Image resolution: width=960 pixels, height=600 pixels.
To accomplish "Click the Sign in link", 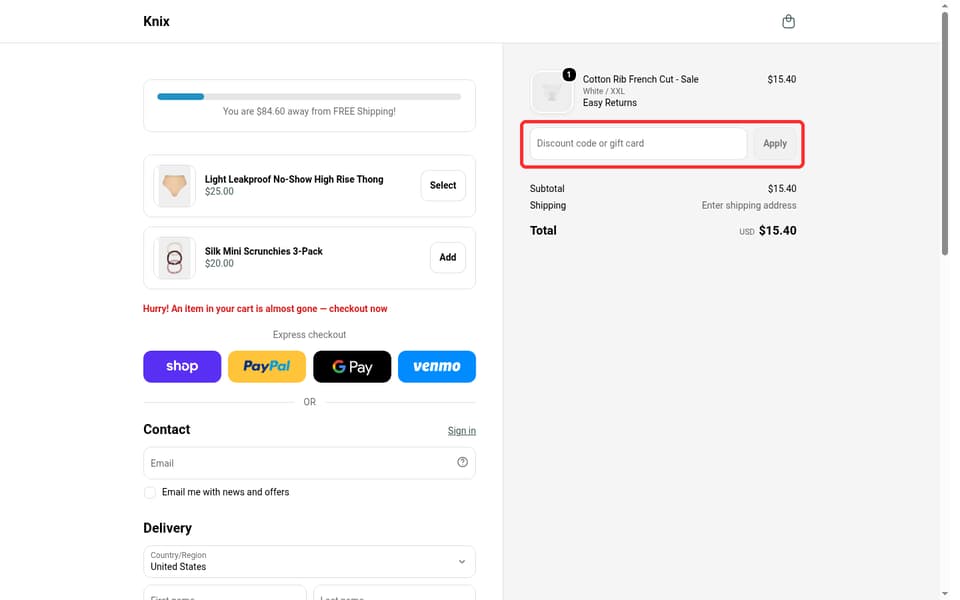I will click(462, 431).
